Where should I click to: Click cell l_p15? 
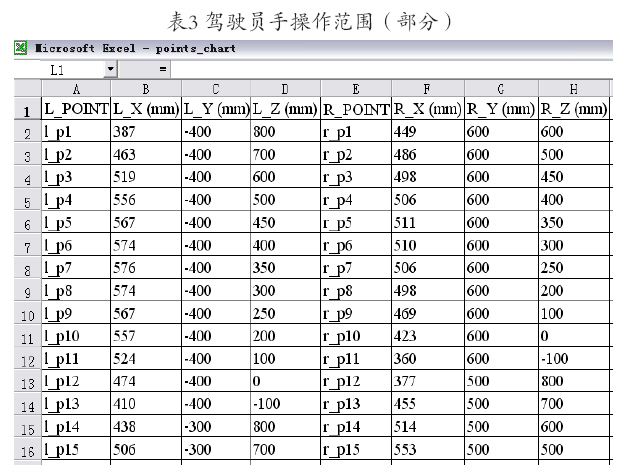click(76, 449)
